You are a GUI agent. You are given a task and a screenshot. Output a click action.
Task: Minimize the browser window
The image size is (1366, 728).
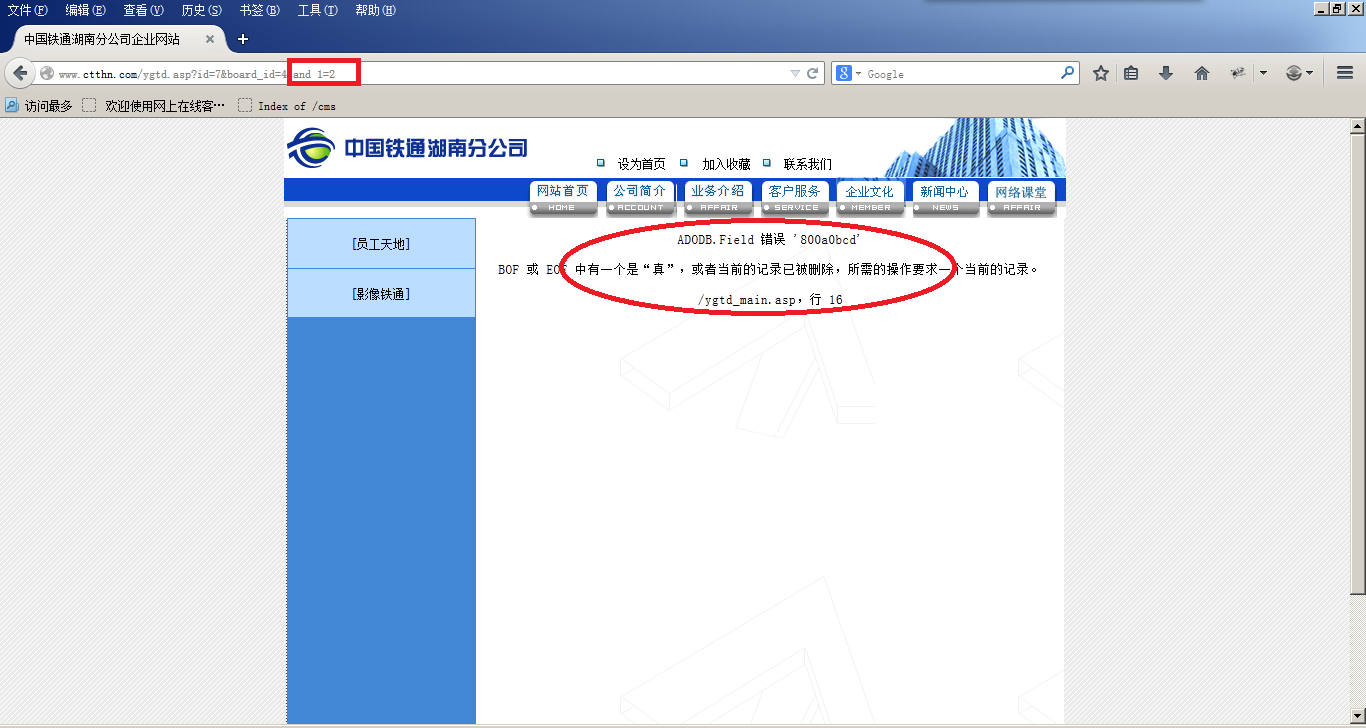(1321, 9)
